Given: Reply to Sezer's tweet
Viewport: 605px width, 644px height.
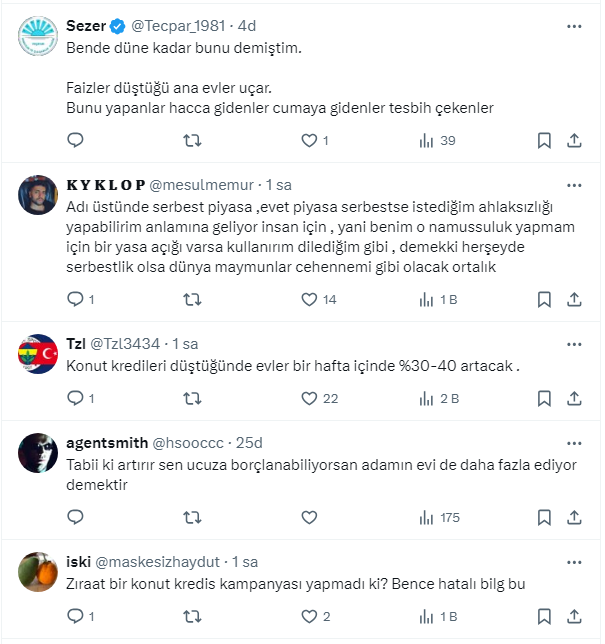Looking at the screenshot, I should point(75,141).
